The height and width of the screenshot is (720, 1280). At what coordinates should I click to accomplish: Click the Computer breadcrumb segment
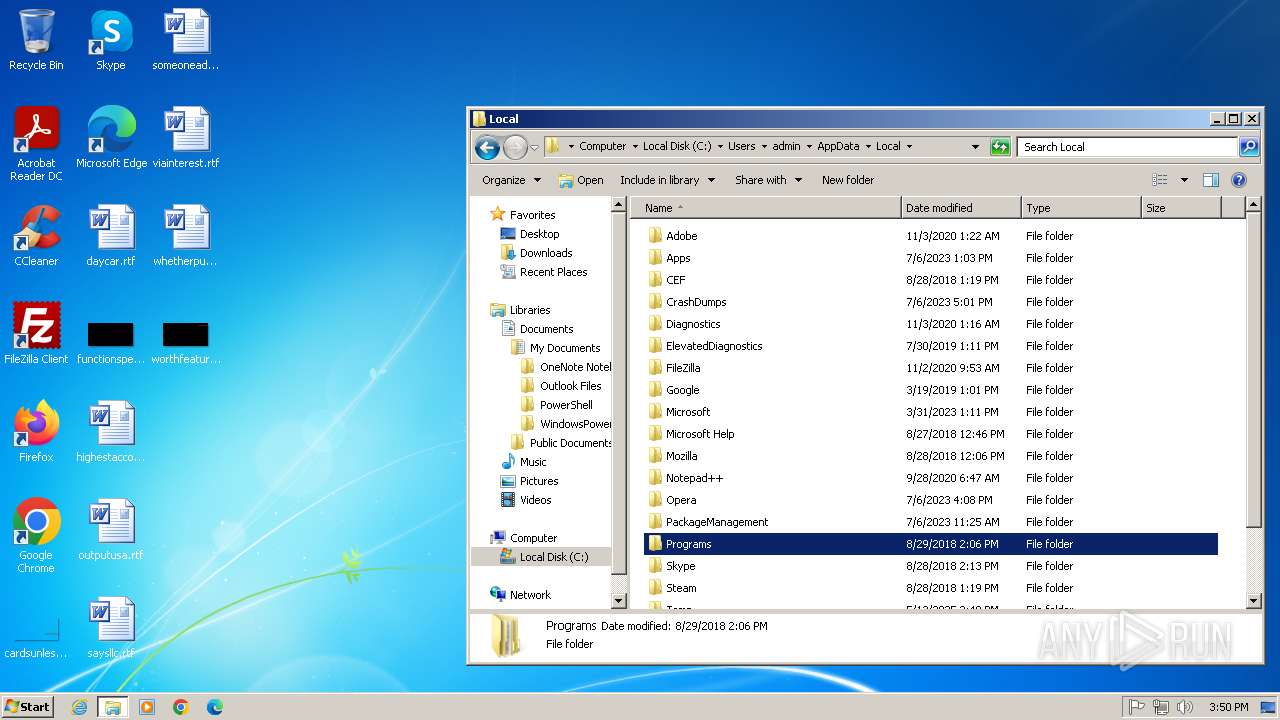[602, 147]
